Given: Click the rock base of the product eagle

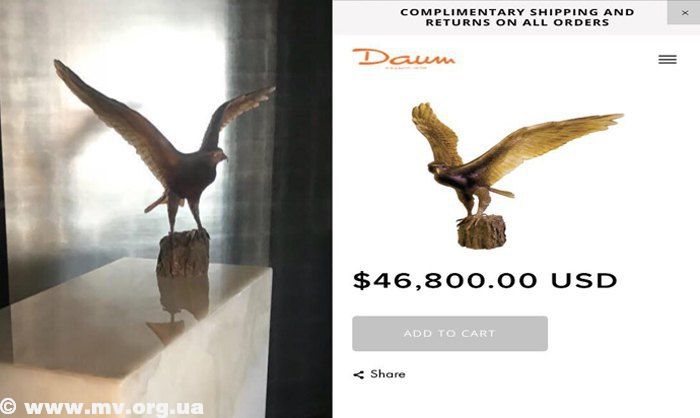Looking at the screenshot, I should coord(481,232).
